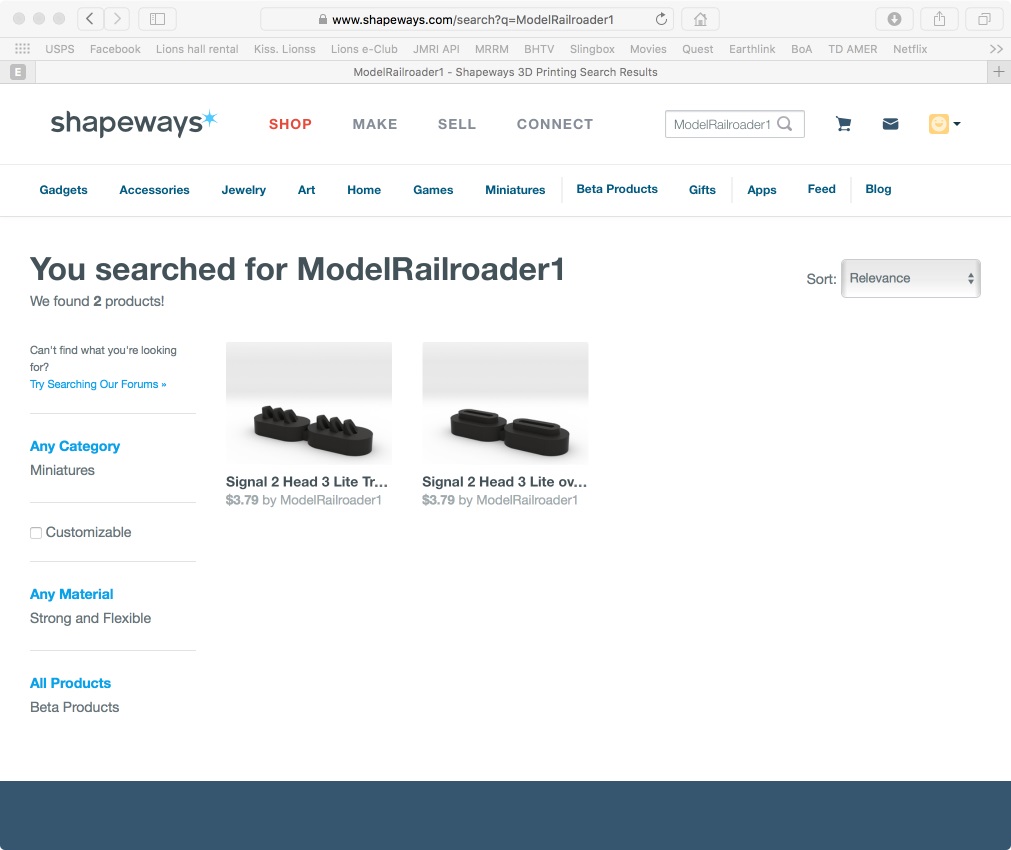Open the MAKE menu

tap(375, 124)
